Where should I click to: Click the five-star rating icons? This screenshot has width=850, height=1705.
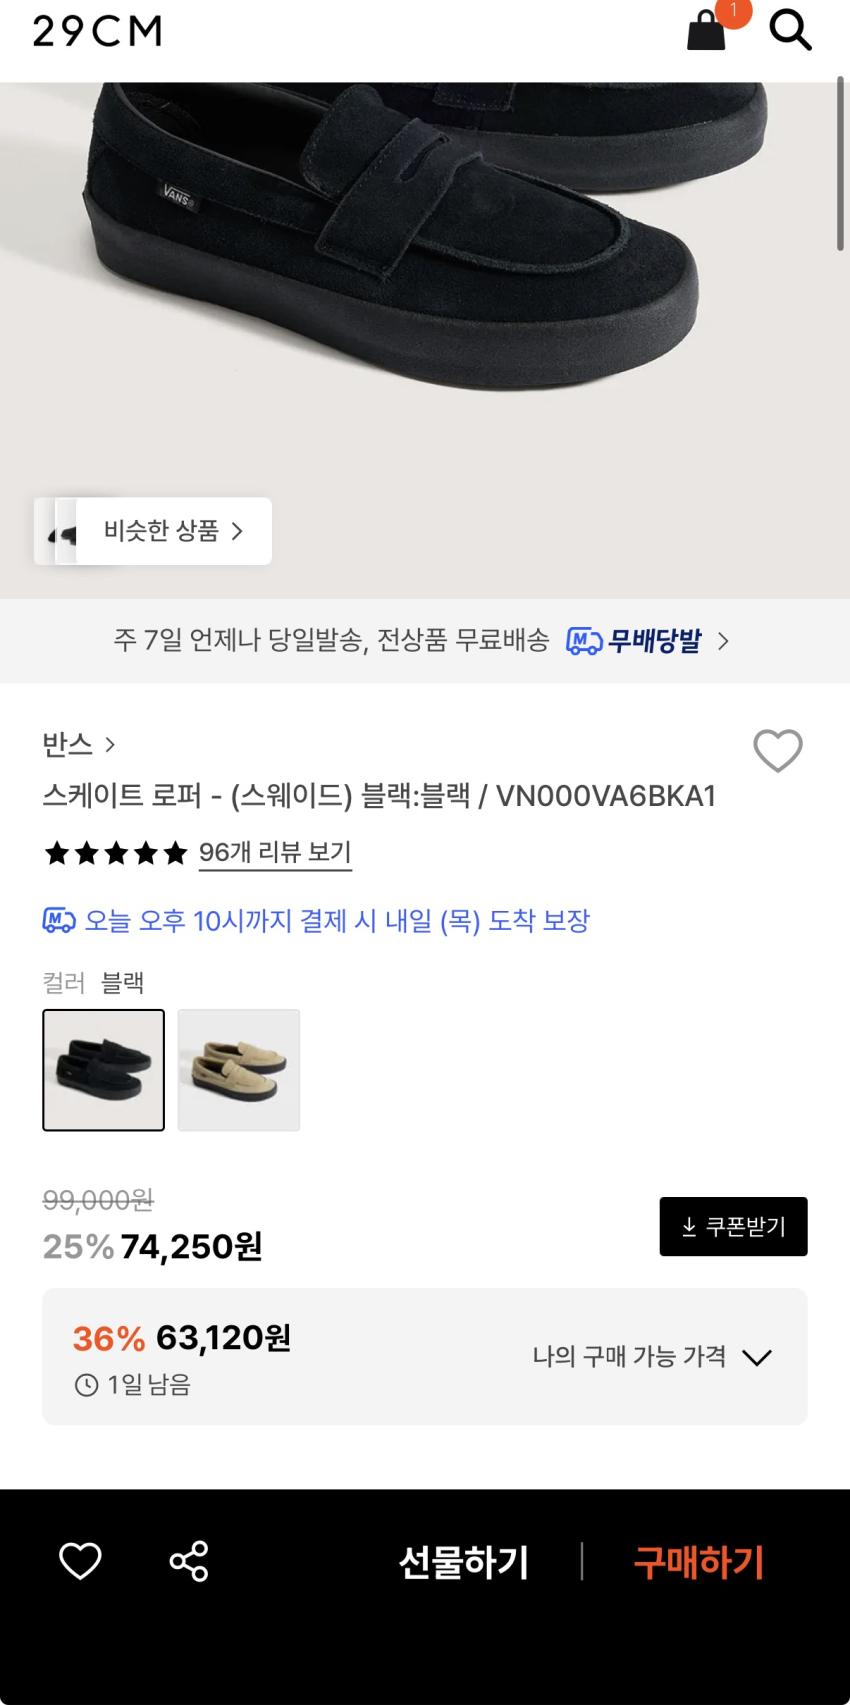pyautogui.click(x=116, y=853)
